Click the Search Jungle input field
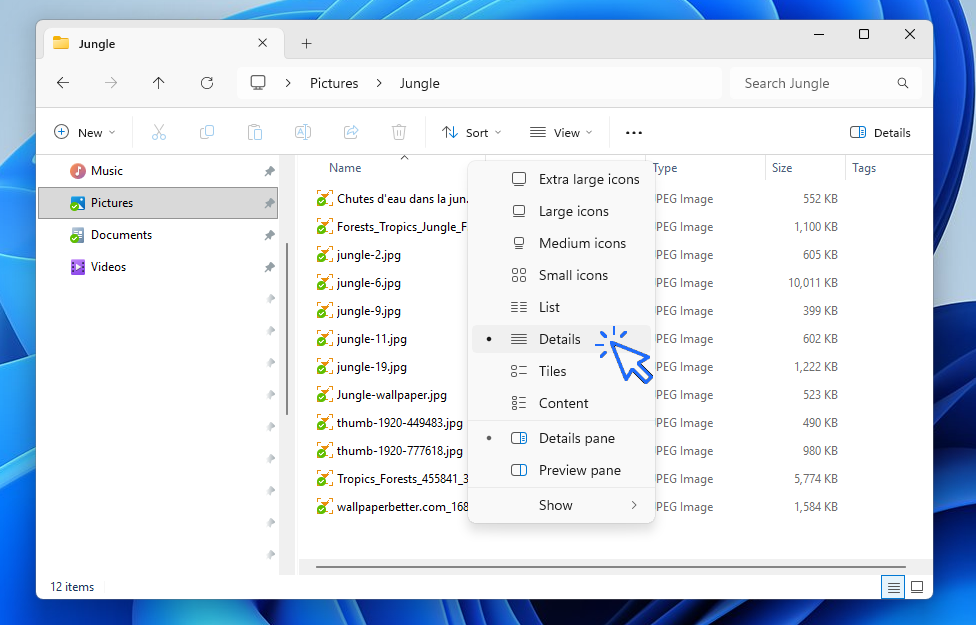 tap(815, 83)
